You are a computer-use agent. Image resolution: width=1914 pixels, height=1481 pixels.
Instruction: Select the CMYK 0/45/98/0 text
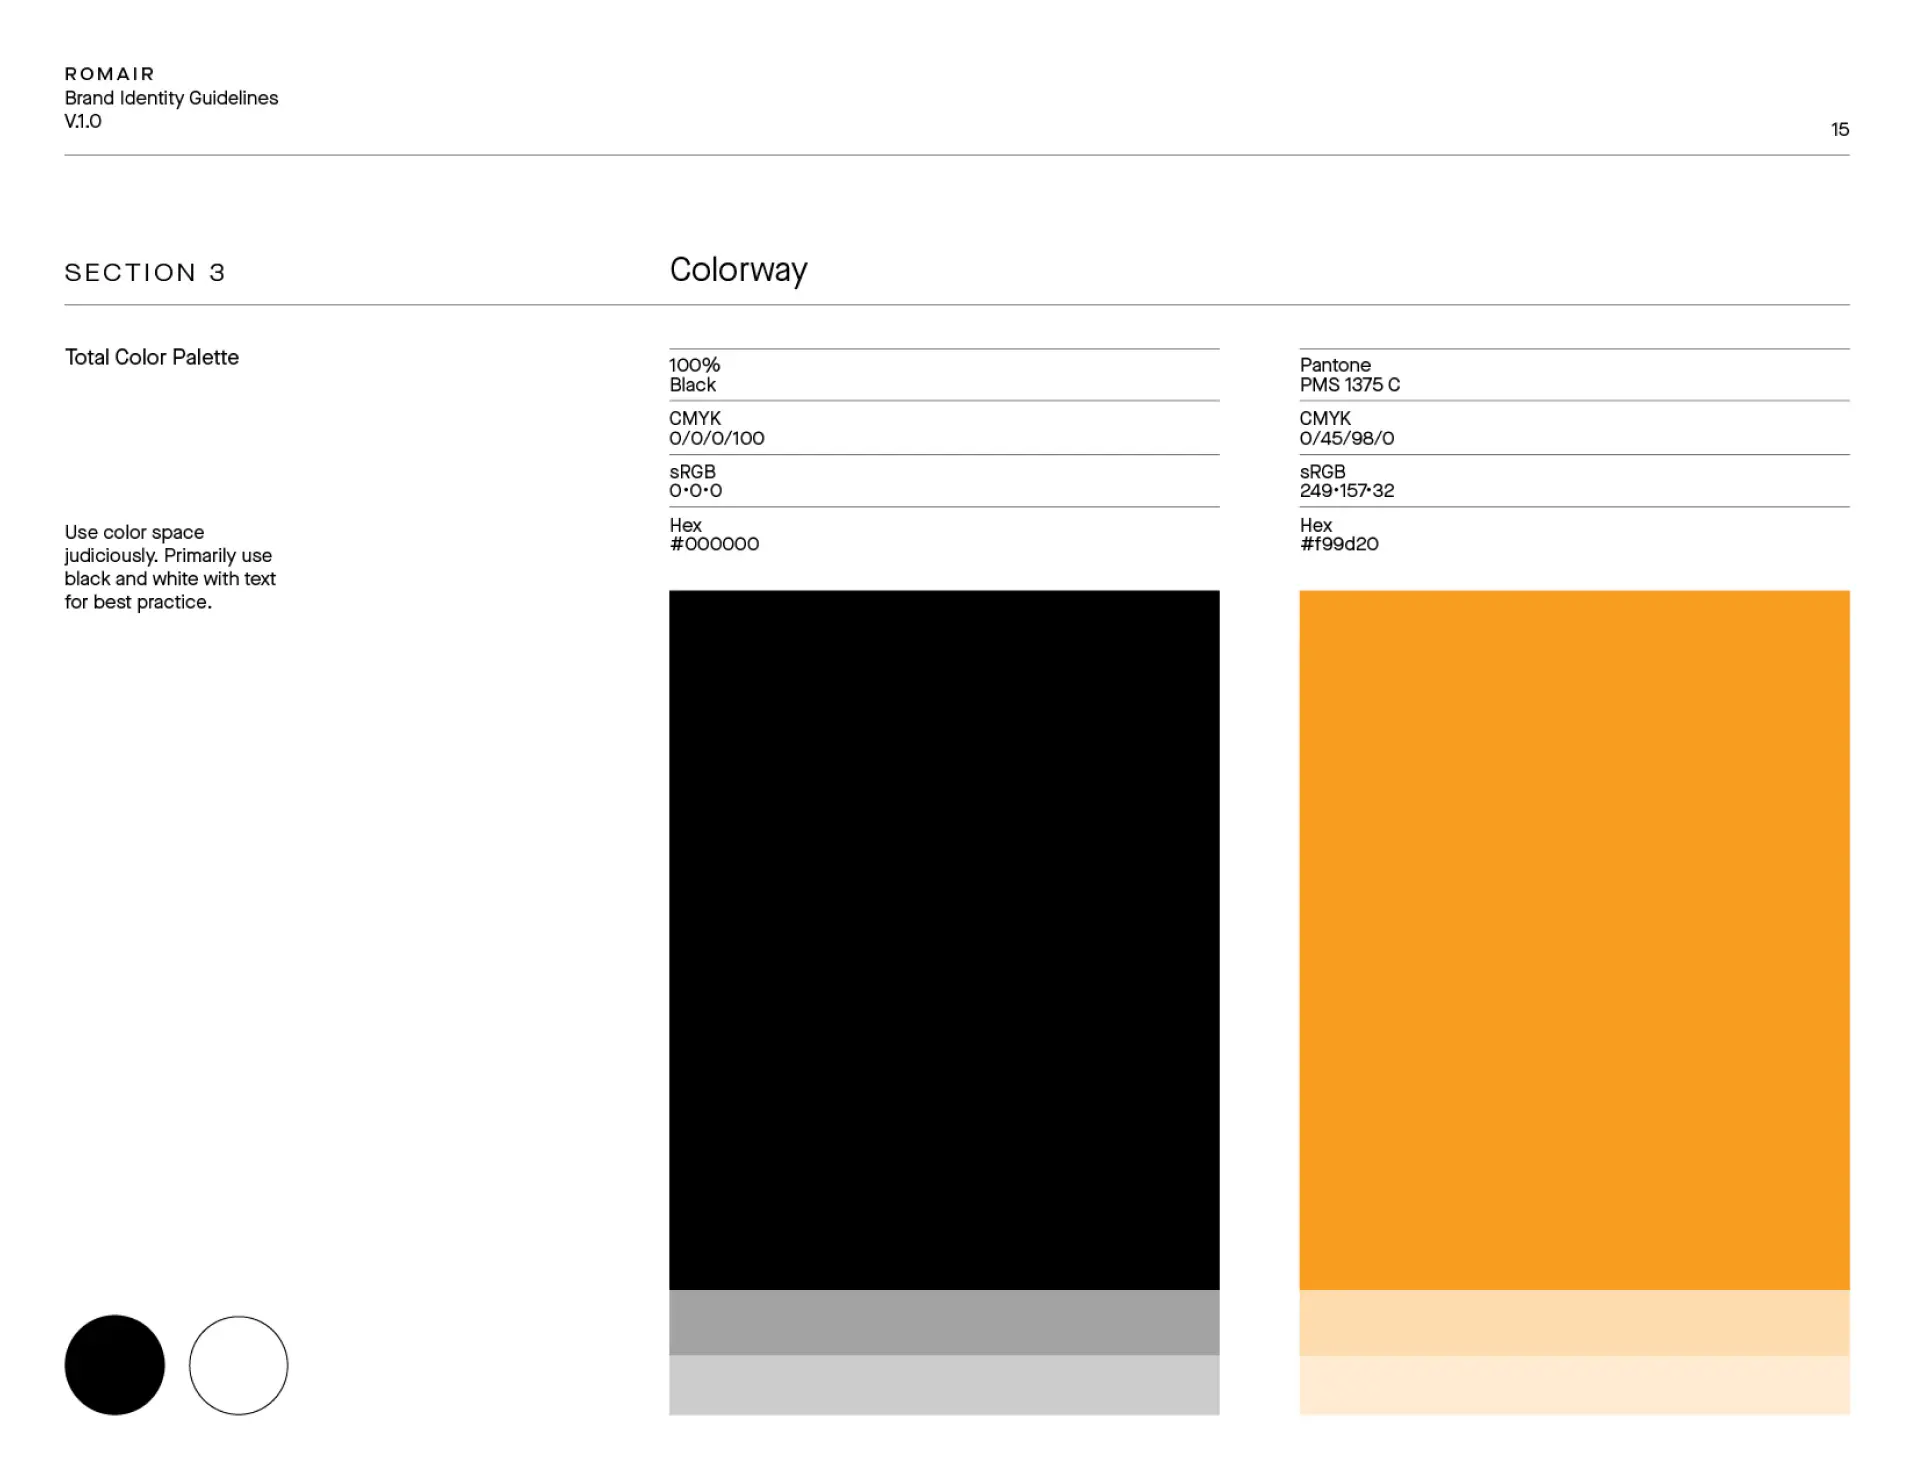coord(1346,438)
